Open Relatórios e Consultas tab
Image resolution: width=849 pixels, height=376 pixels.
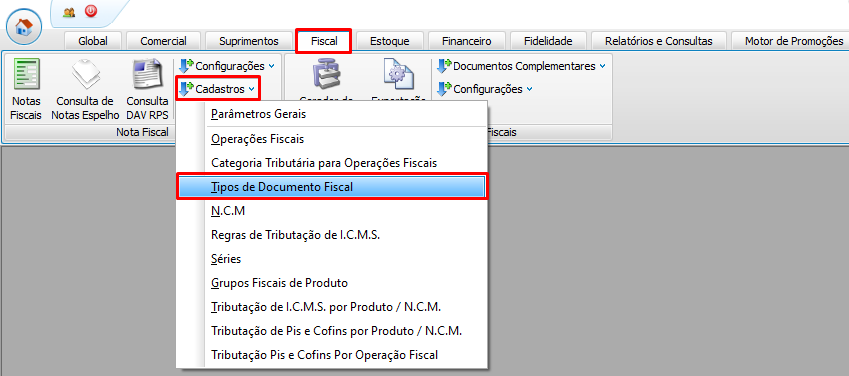coord(658,41)
